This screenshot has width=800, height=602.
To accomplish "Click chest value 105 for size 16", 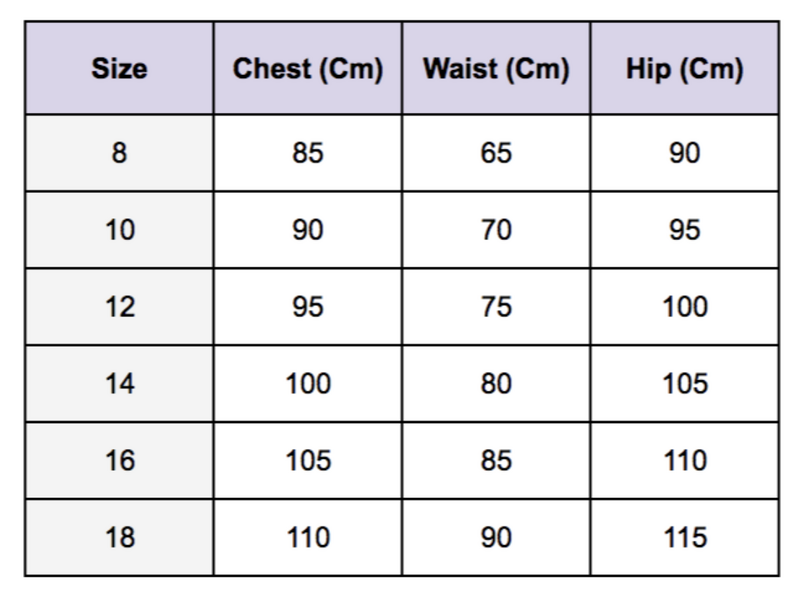I will point(308,461).
